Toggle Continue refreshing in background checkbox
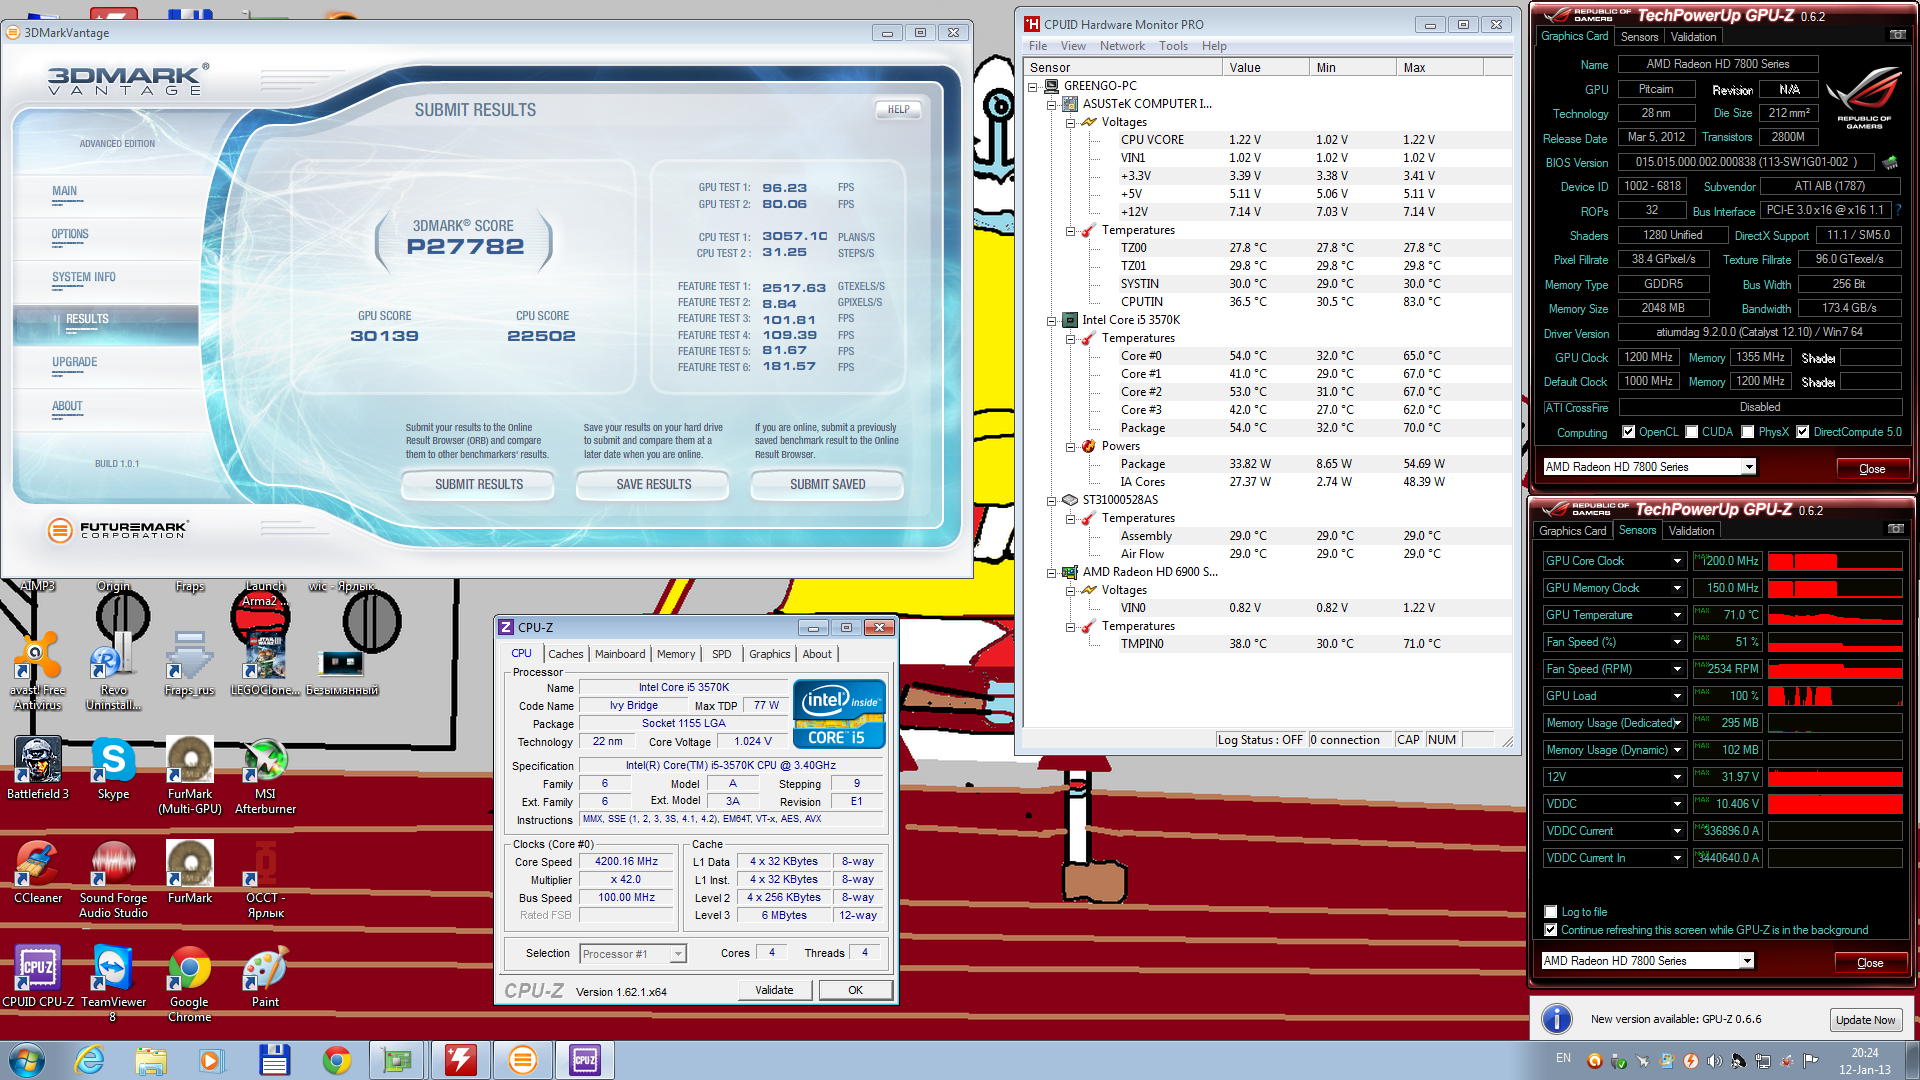Viewport: 1920px width, 1080px height. [x=1550, y=930]
